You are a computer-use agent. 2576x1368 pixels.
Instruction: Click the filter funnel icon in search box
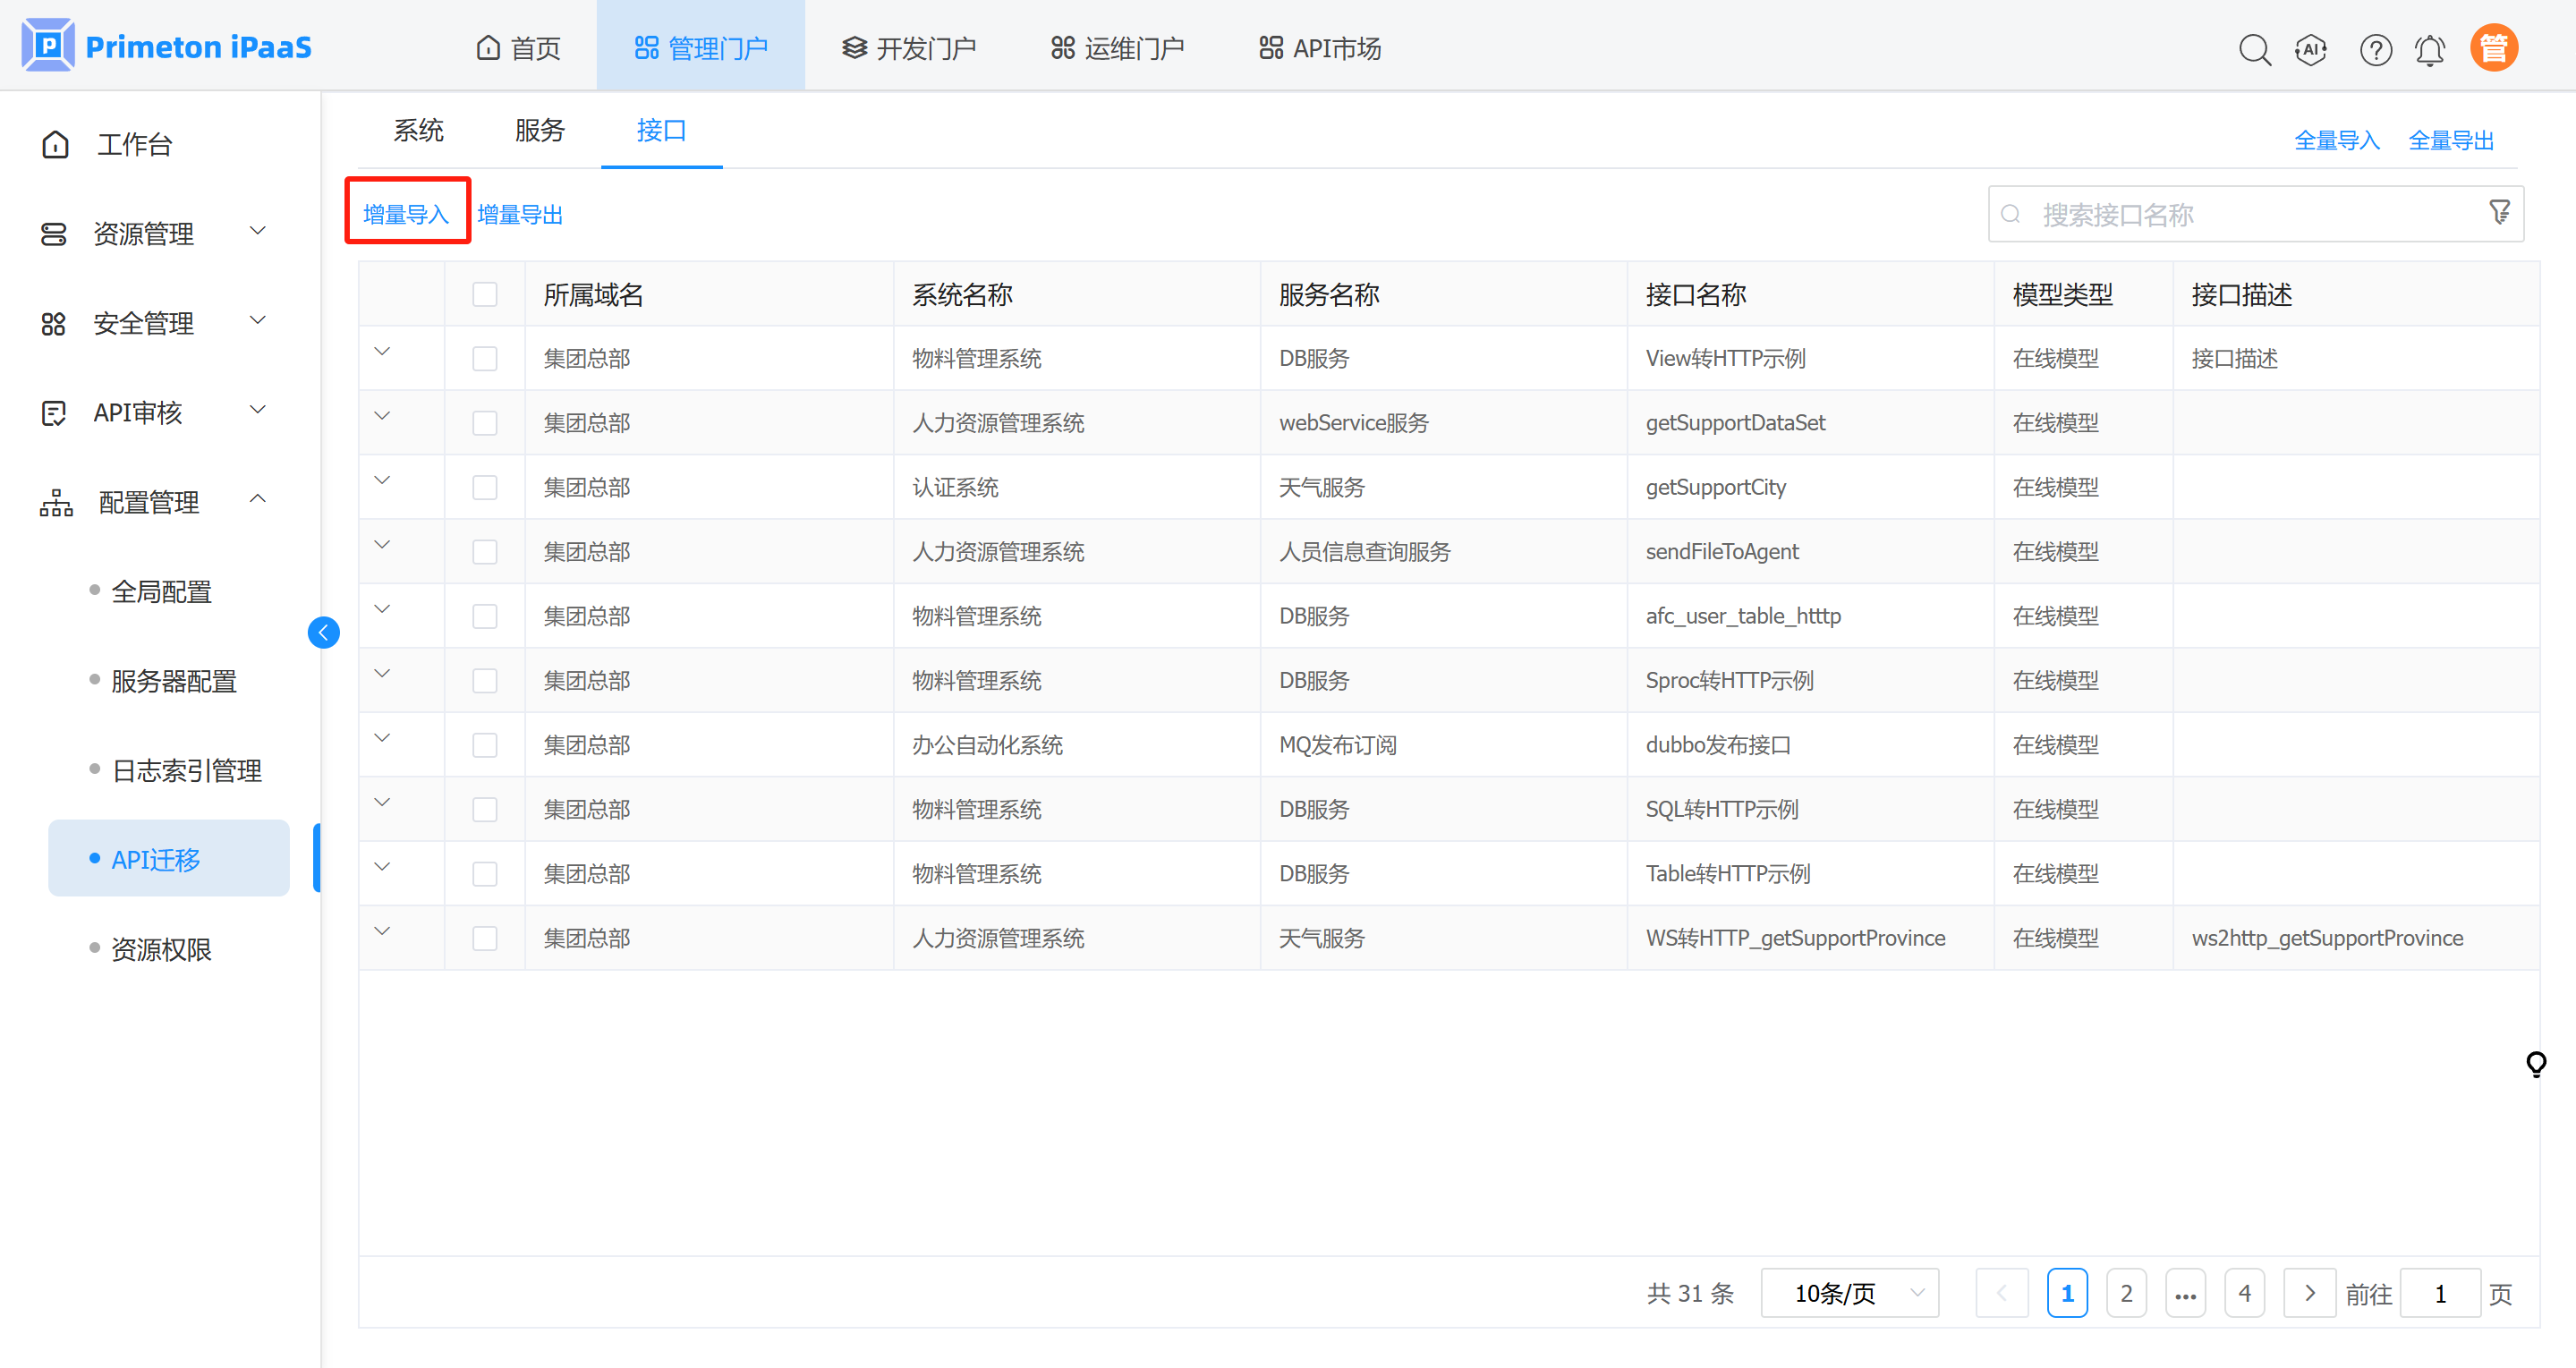(x=2499, y=213)
